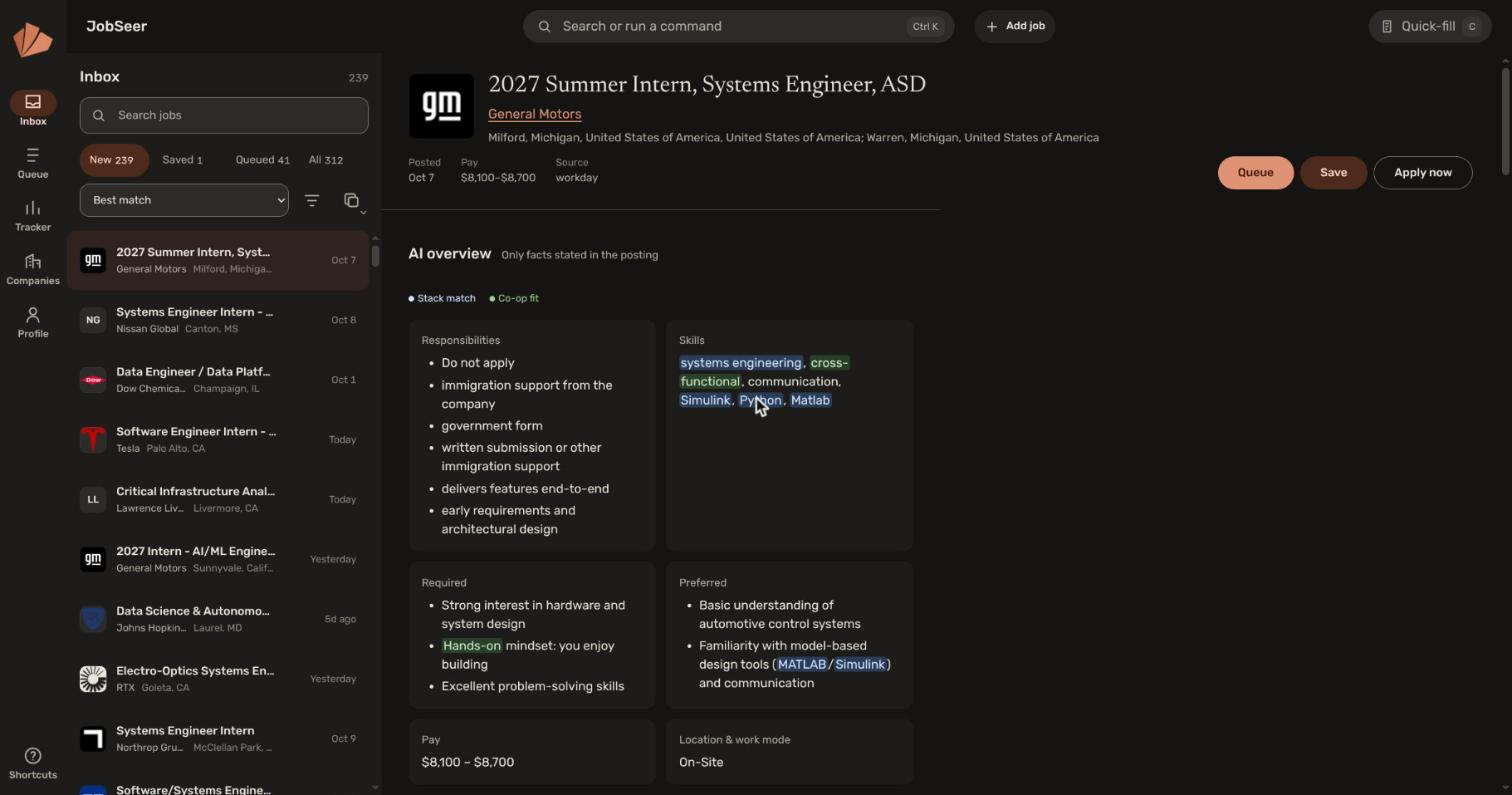Open the Tracker sidebar section
Image resolution: width=1512 pixels, height=795 pixels.
(33, 215)
